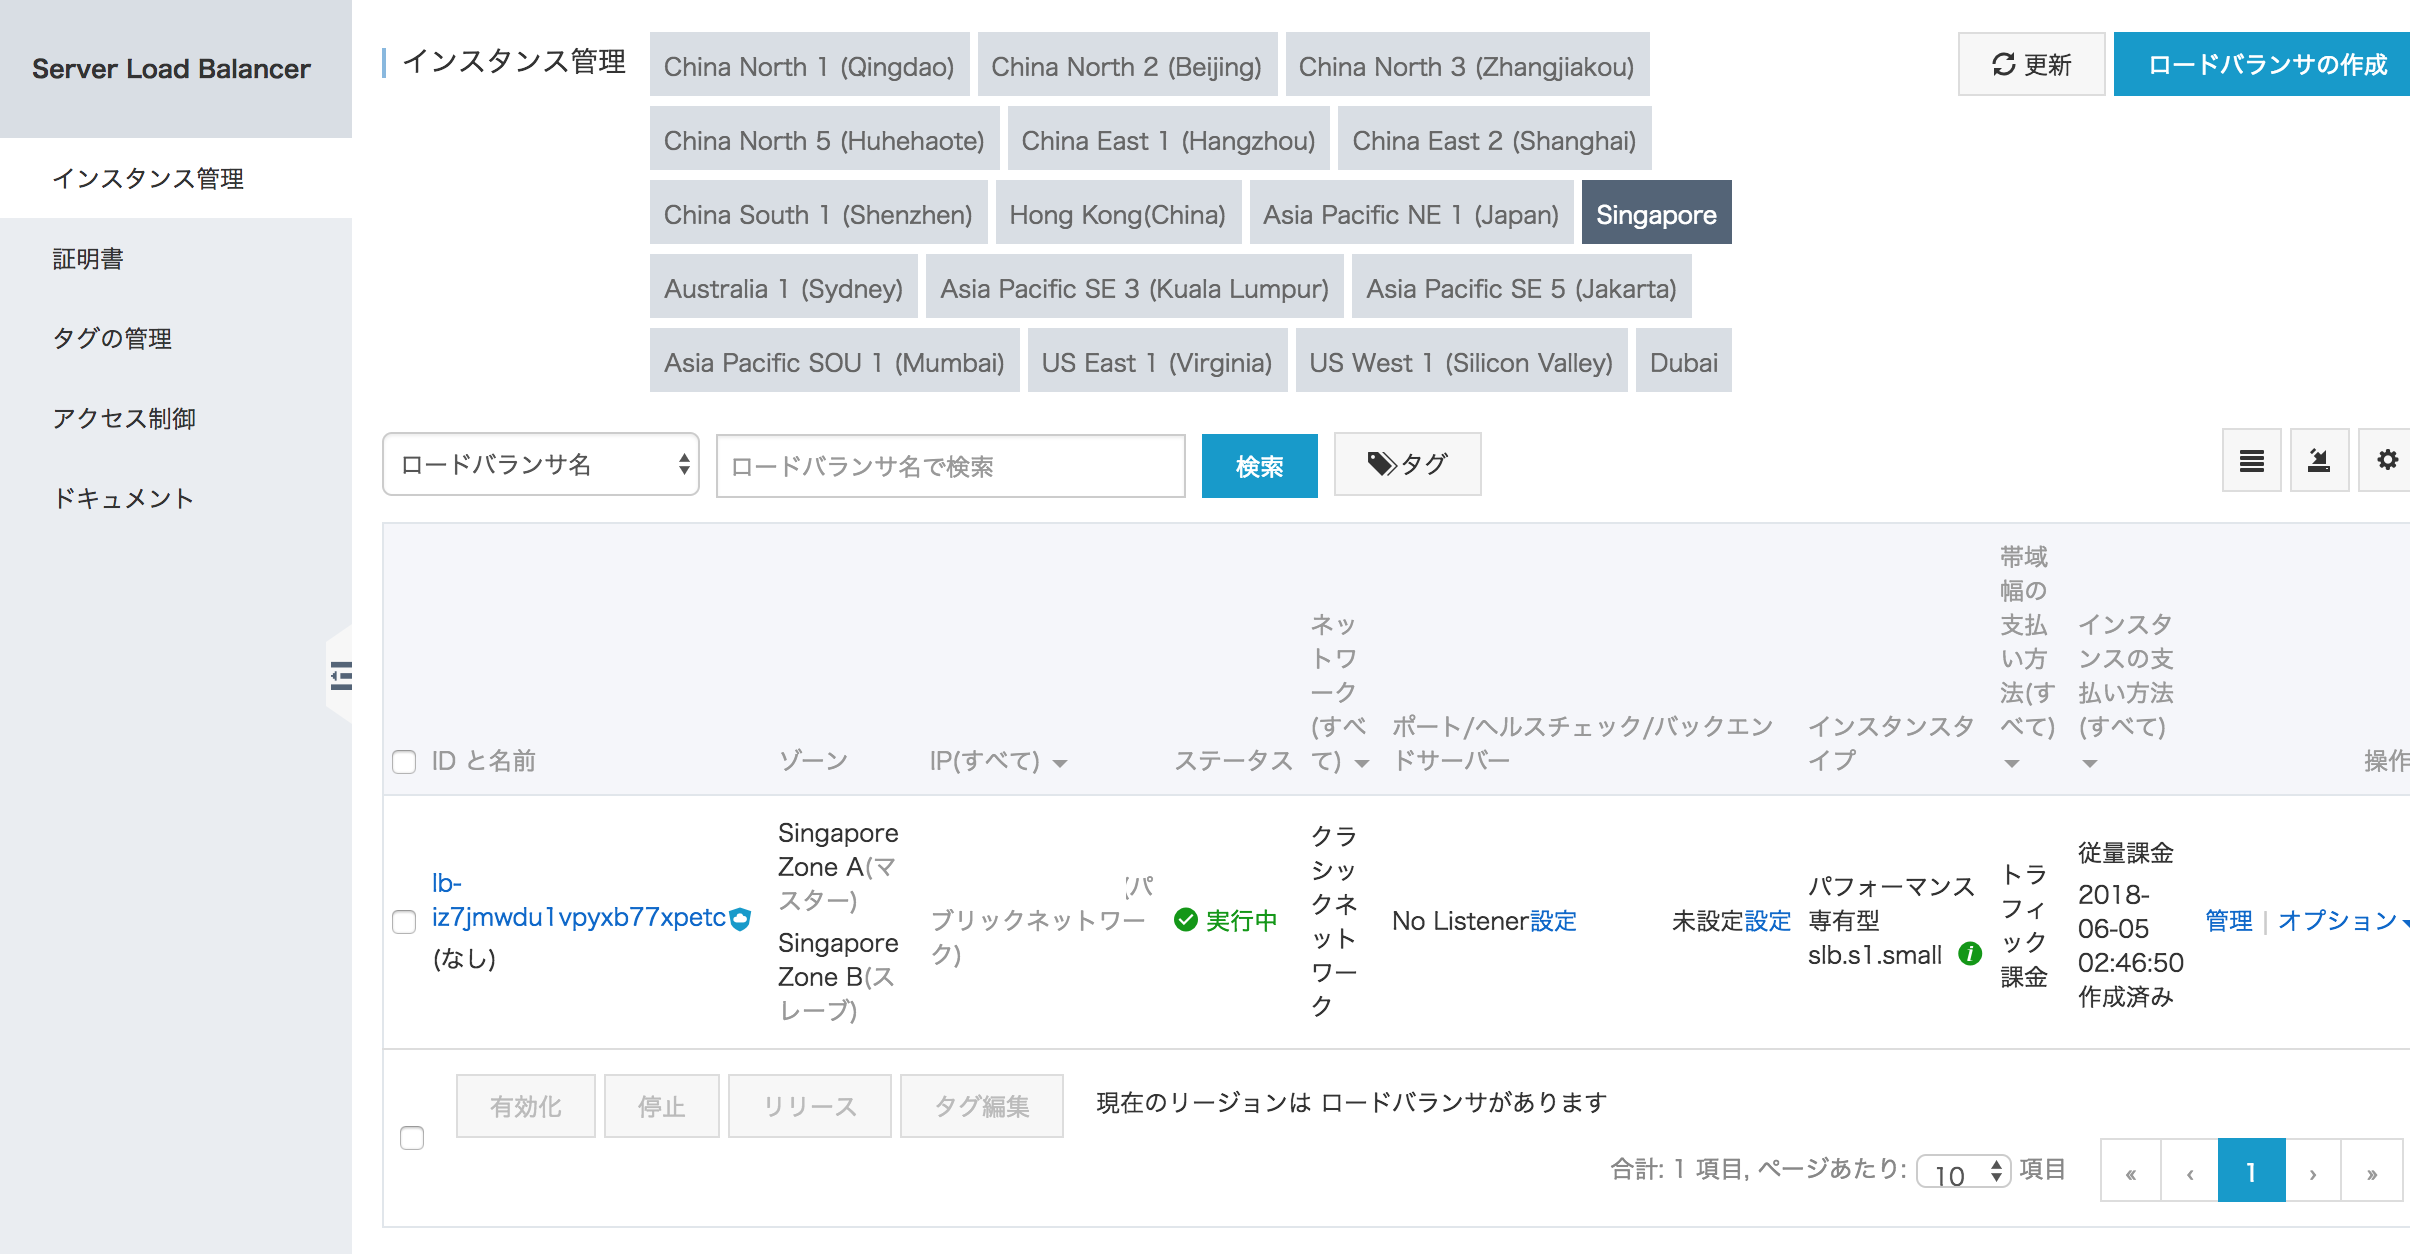The image size is (2410, 1254).
Task: Click the green running status check icon
Action: 1186,920
